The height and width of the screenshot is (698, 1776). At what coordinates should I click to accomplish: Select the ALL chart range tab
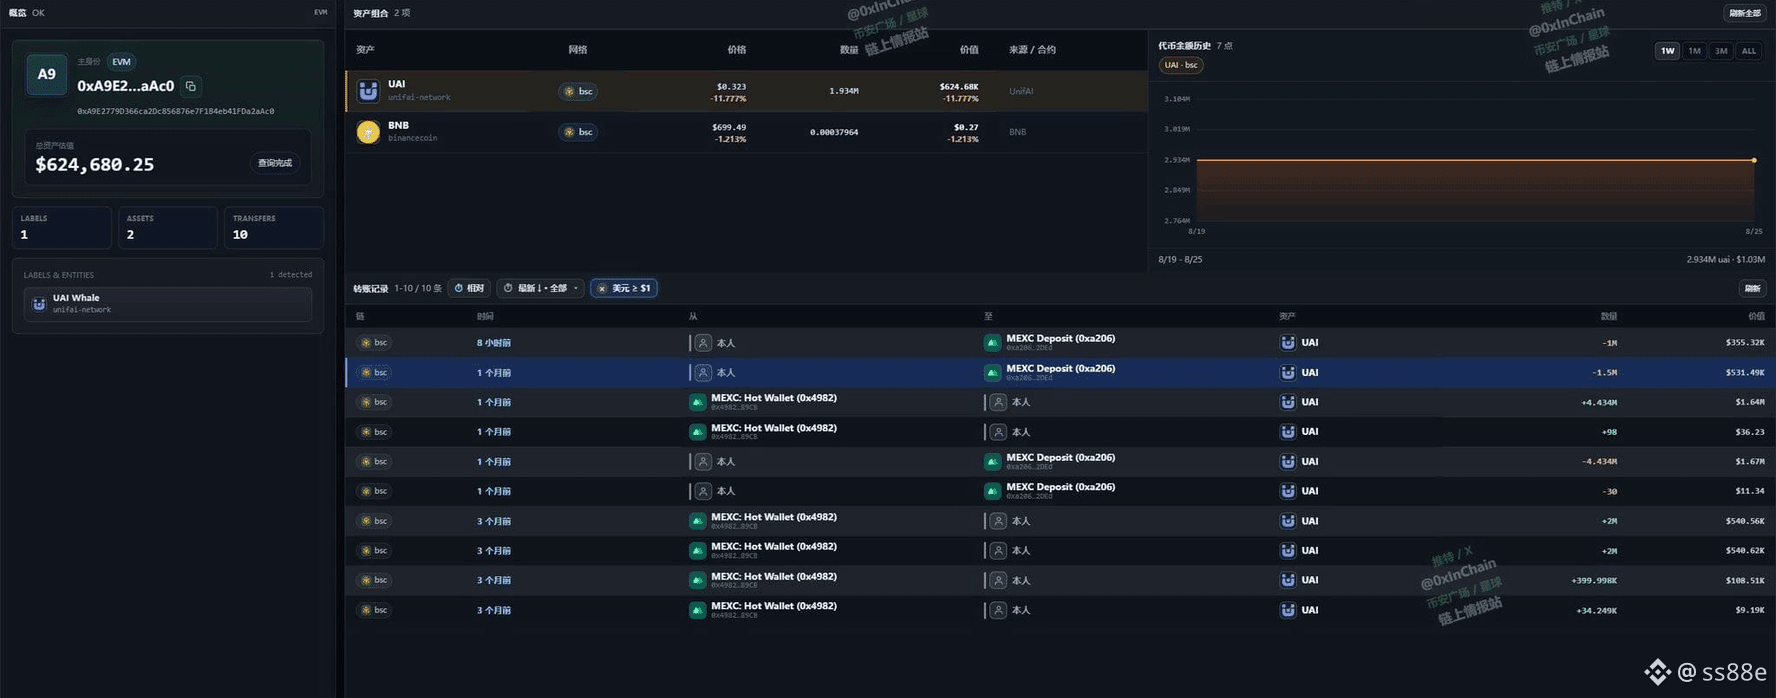1748,51
